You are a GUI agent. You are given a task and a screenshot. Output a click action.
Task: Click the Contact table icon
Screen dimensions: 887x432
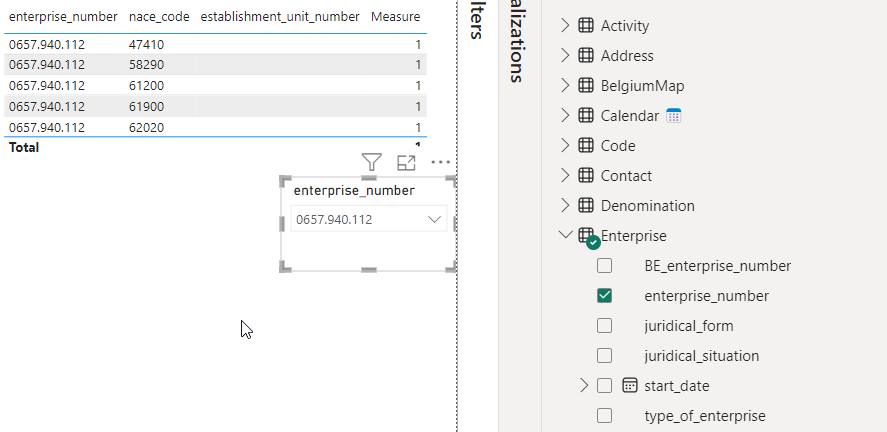(585, 175)
